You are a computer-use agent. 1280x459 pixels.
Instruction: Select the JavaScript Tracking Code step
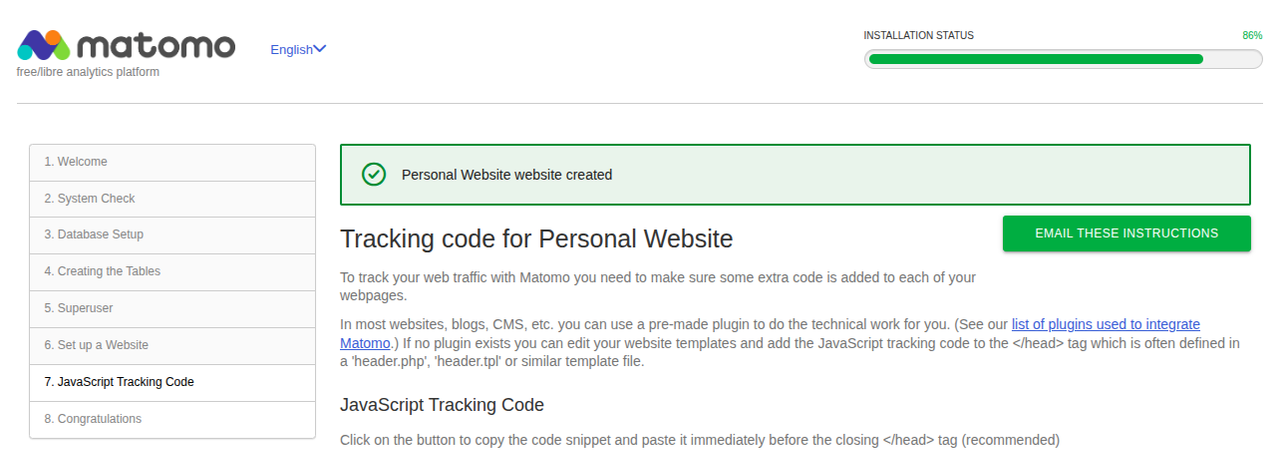[119, 382]
